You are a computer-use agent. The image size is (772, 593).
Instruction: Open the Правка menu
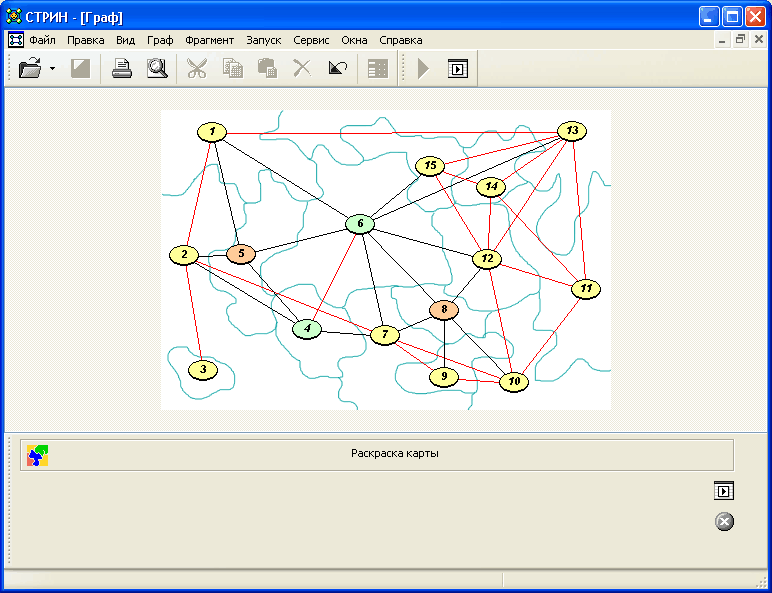coord(86,40)
